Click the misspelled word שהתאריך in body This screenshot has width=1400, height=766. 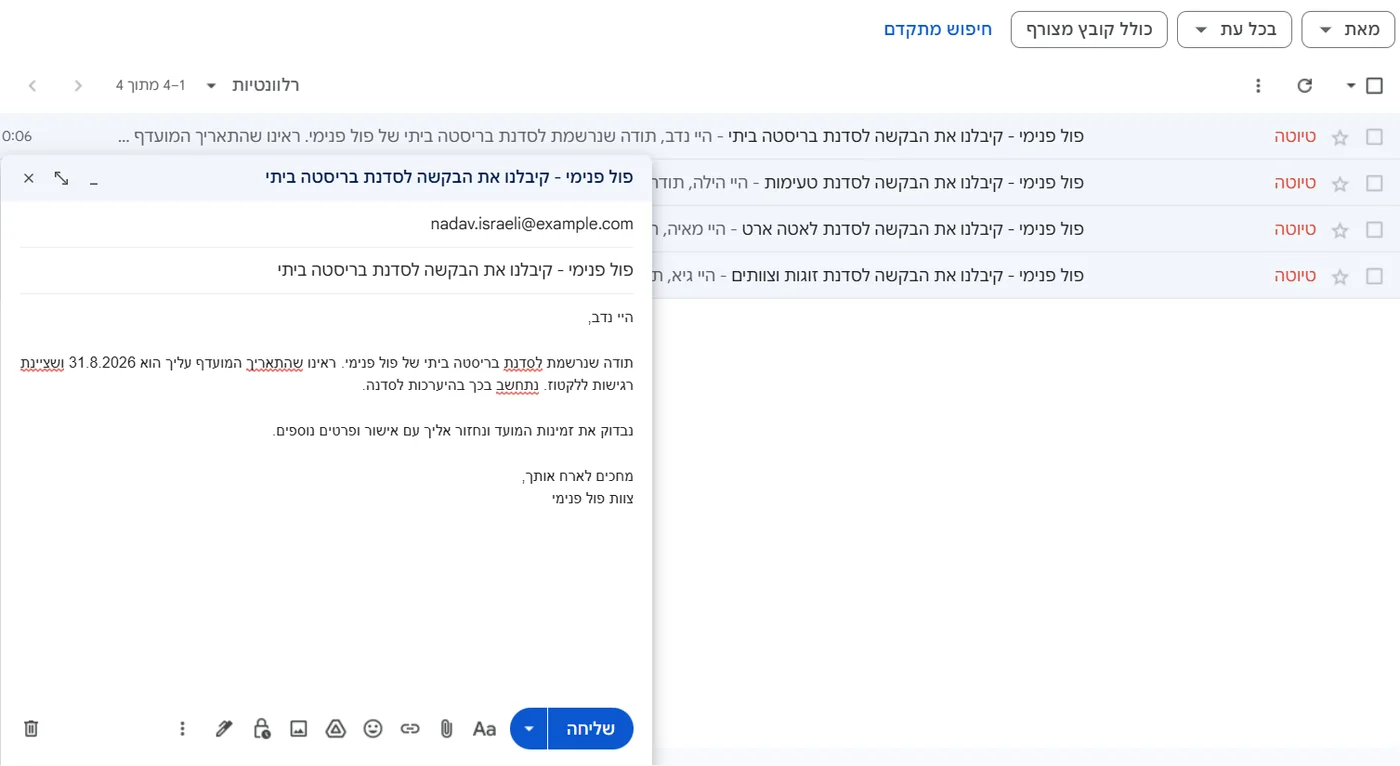[275, 364]
